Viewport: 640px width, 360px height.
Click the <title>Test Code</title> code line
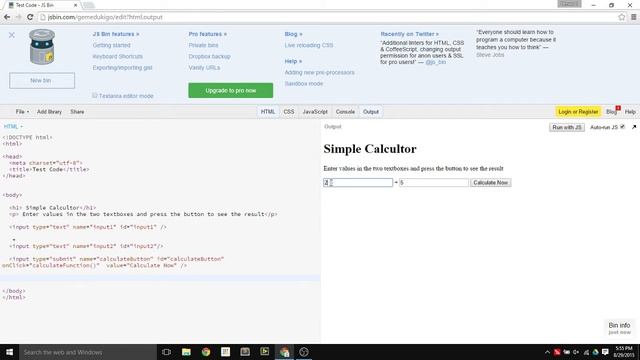(49, 169)
